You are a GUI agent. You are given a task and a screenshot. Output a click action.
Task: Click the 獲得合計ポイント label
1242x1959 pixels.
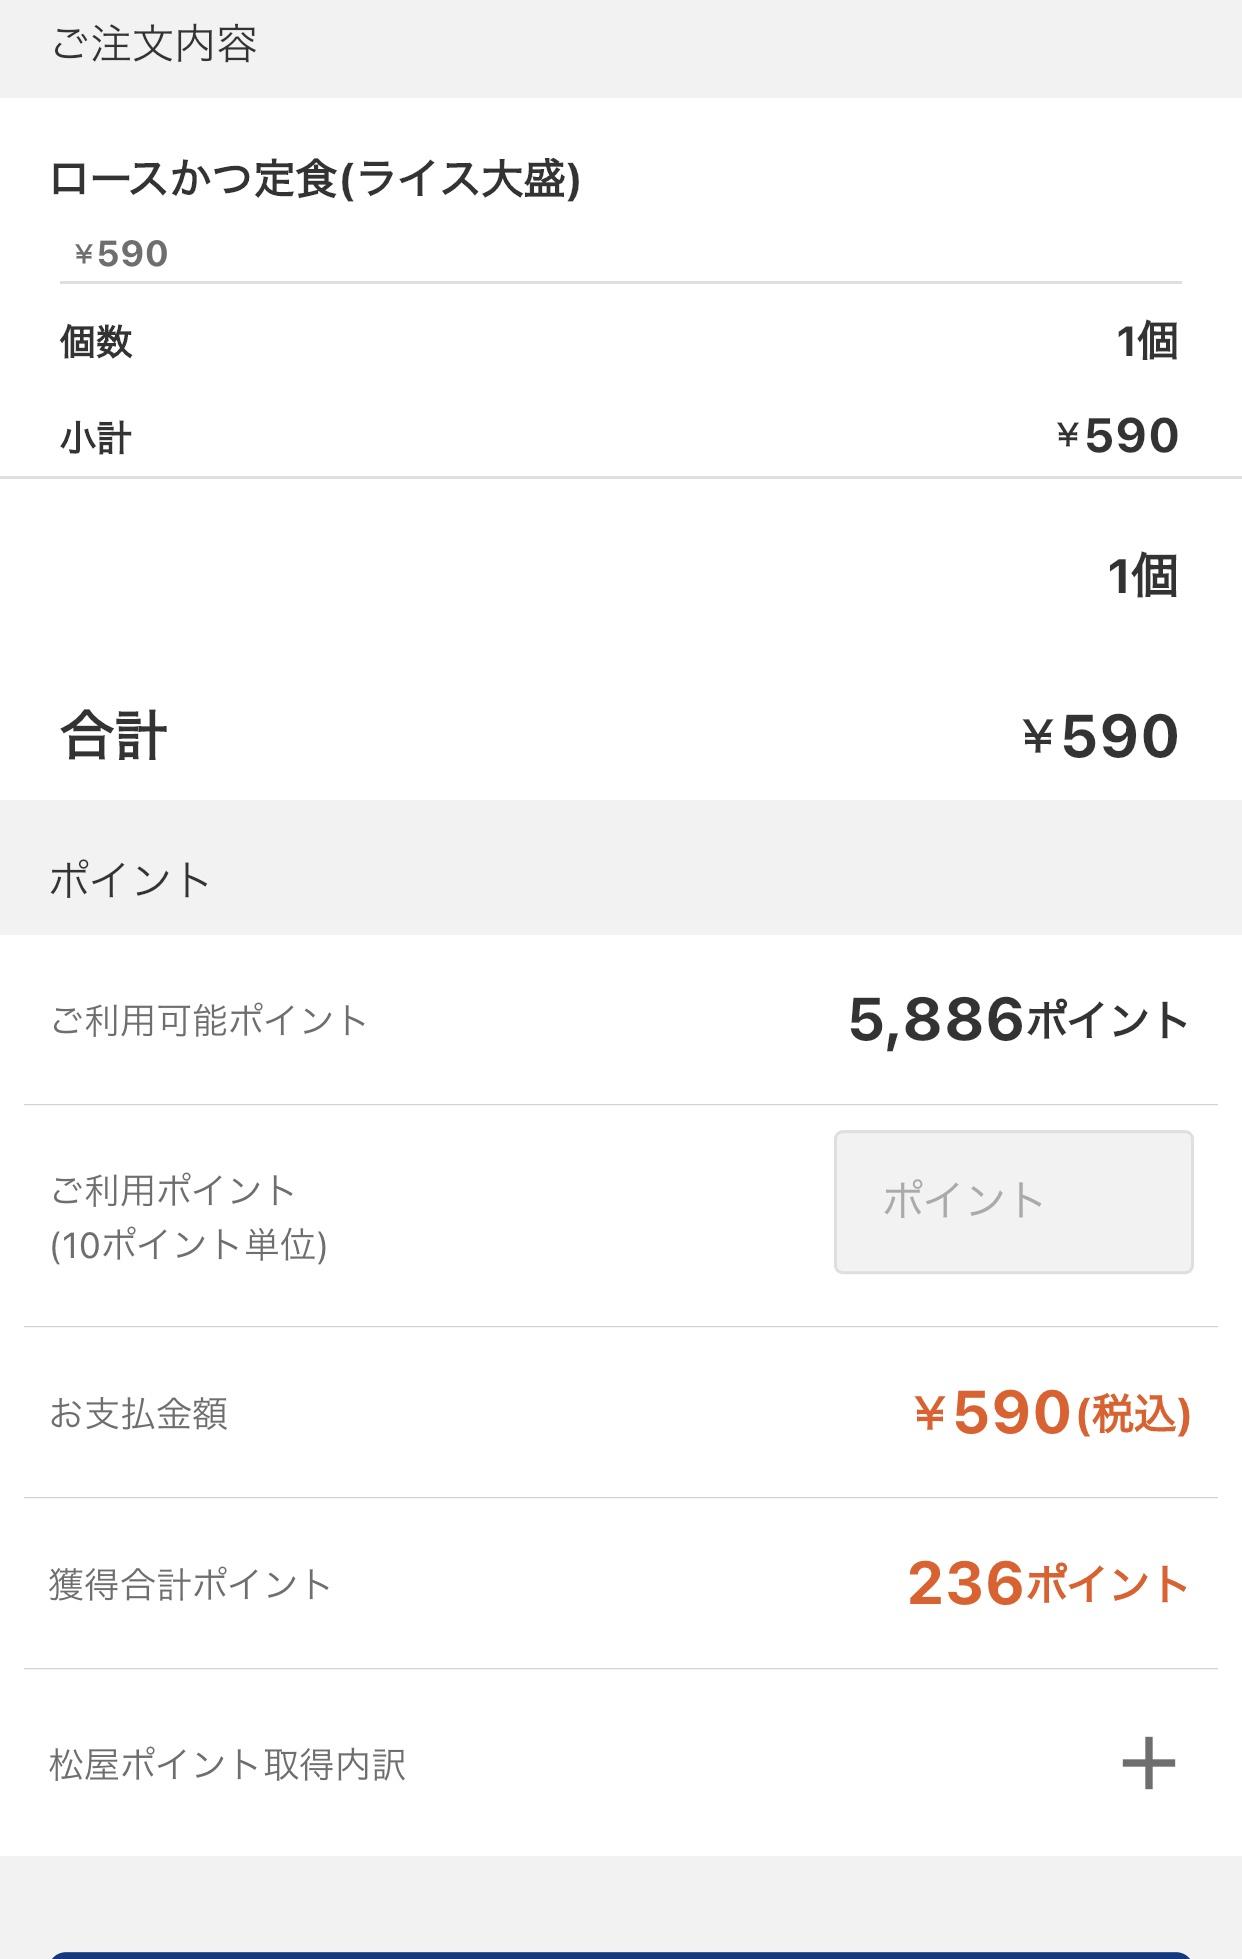pos(190,1584)
